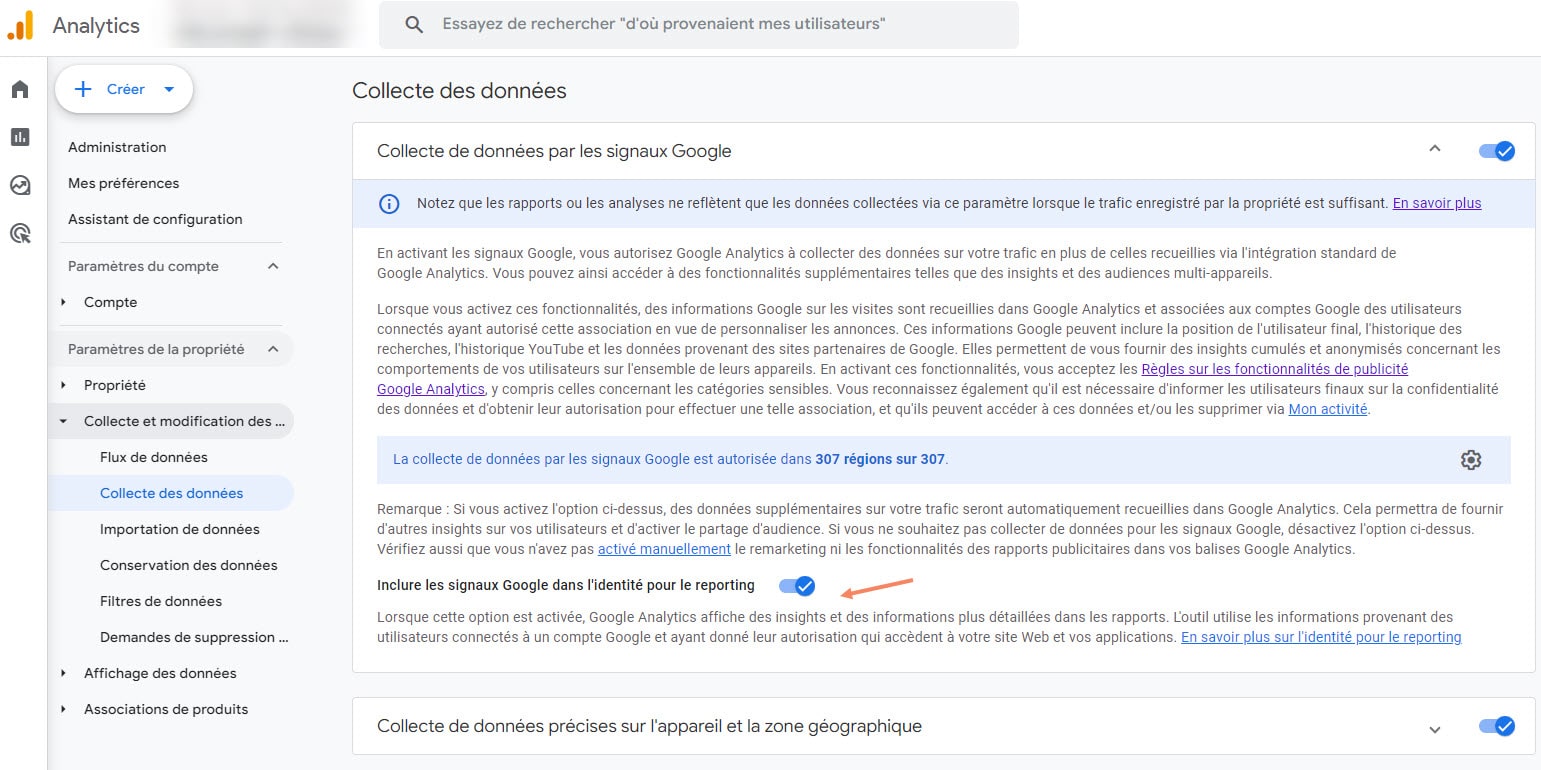The height and width of the screenshot is (770, 1541).
Task: Select Conservation des données
Action: (x=189, y=565)
